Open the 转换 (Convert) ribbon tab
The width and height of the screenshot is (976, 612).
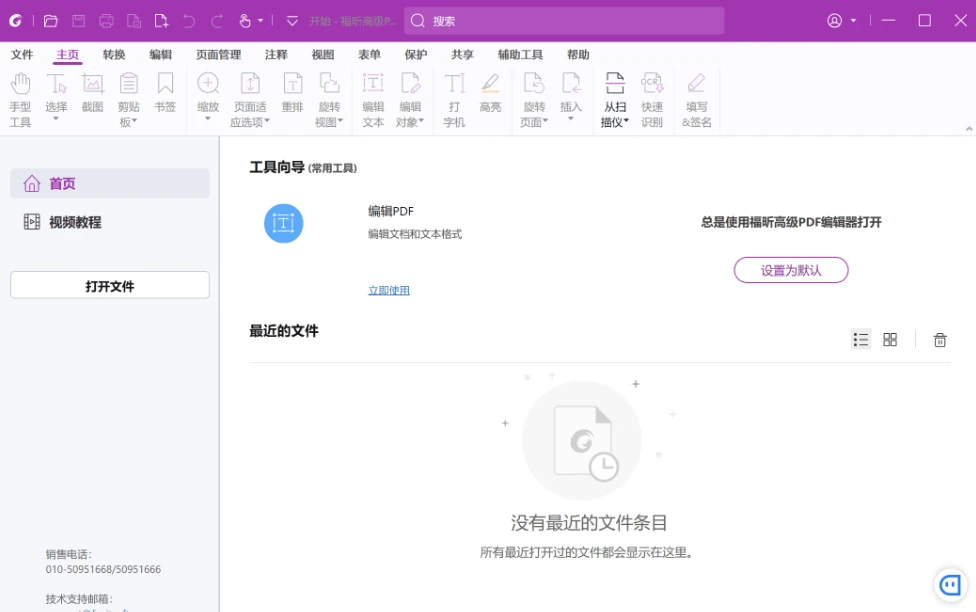click(114, 55)
